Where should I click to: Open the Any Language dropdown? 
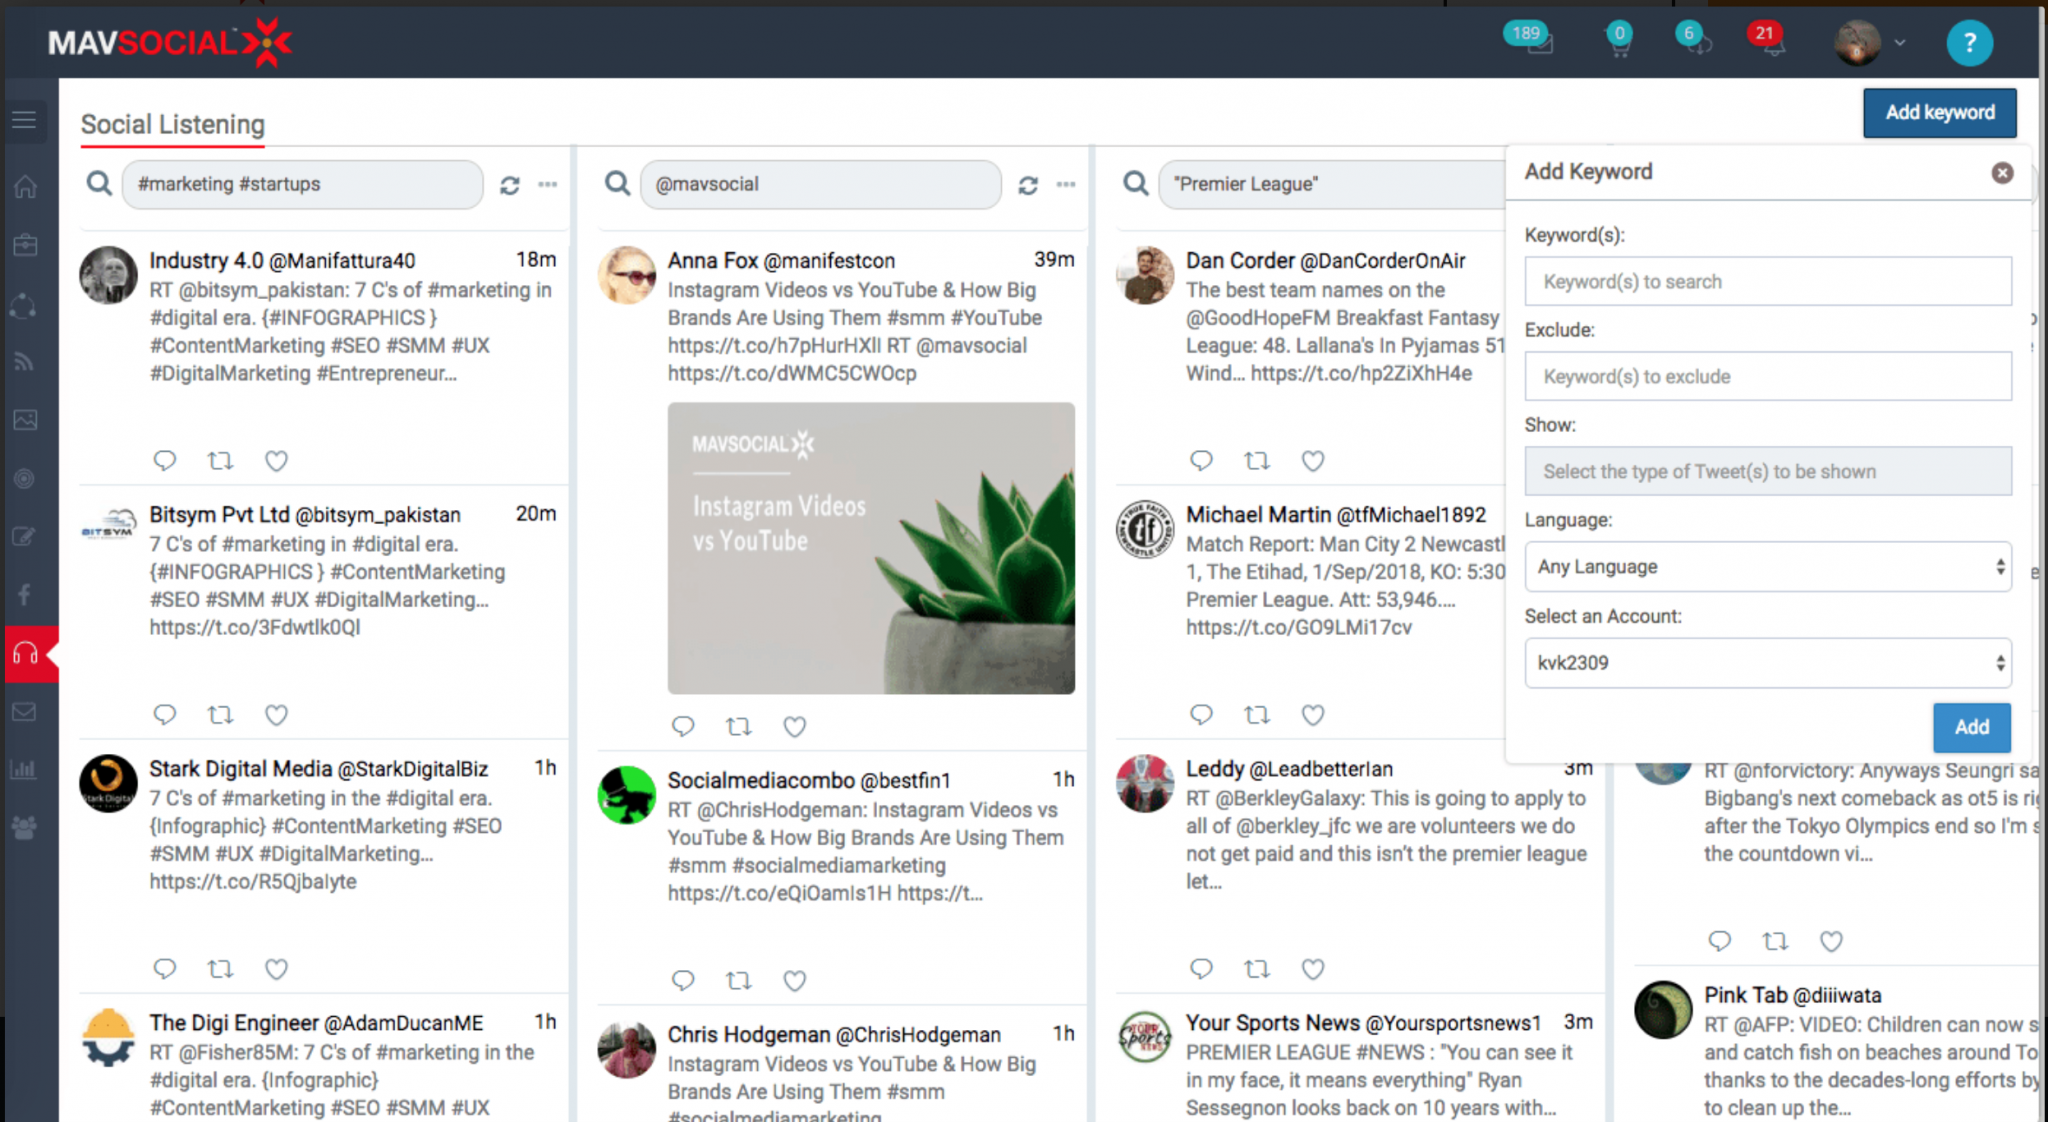1767,567
